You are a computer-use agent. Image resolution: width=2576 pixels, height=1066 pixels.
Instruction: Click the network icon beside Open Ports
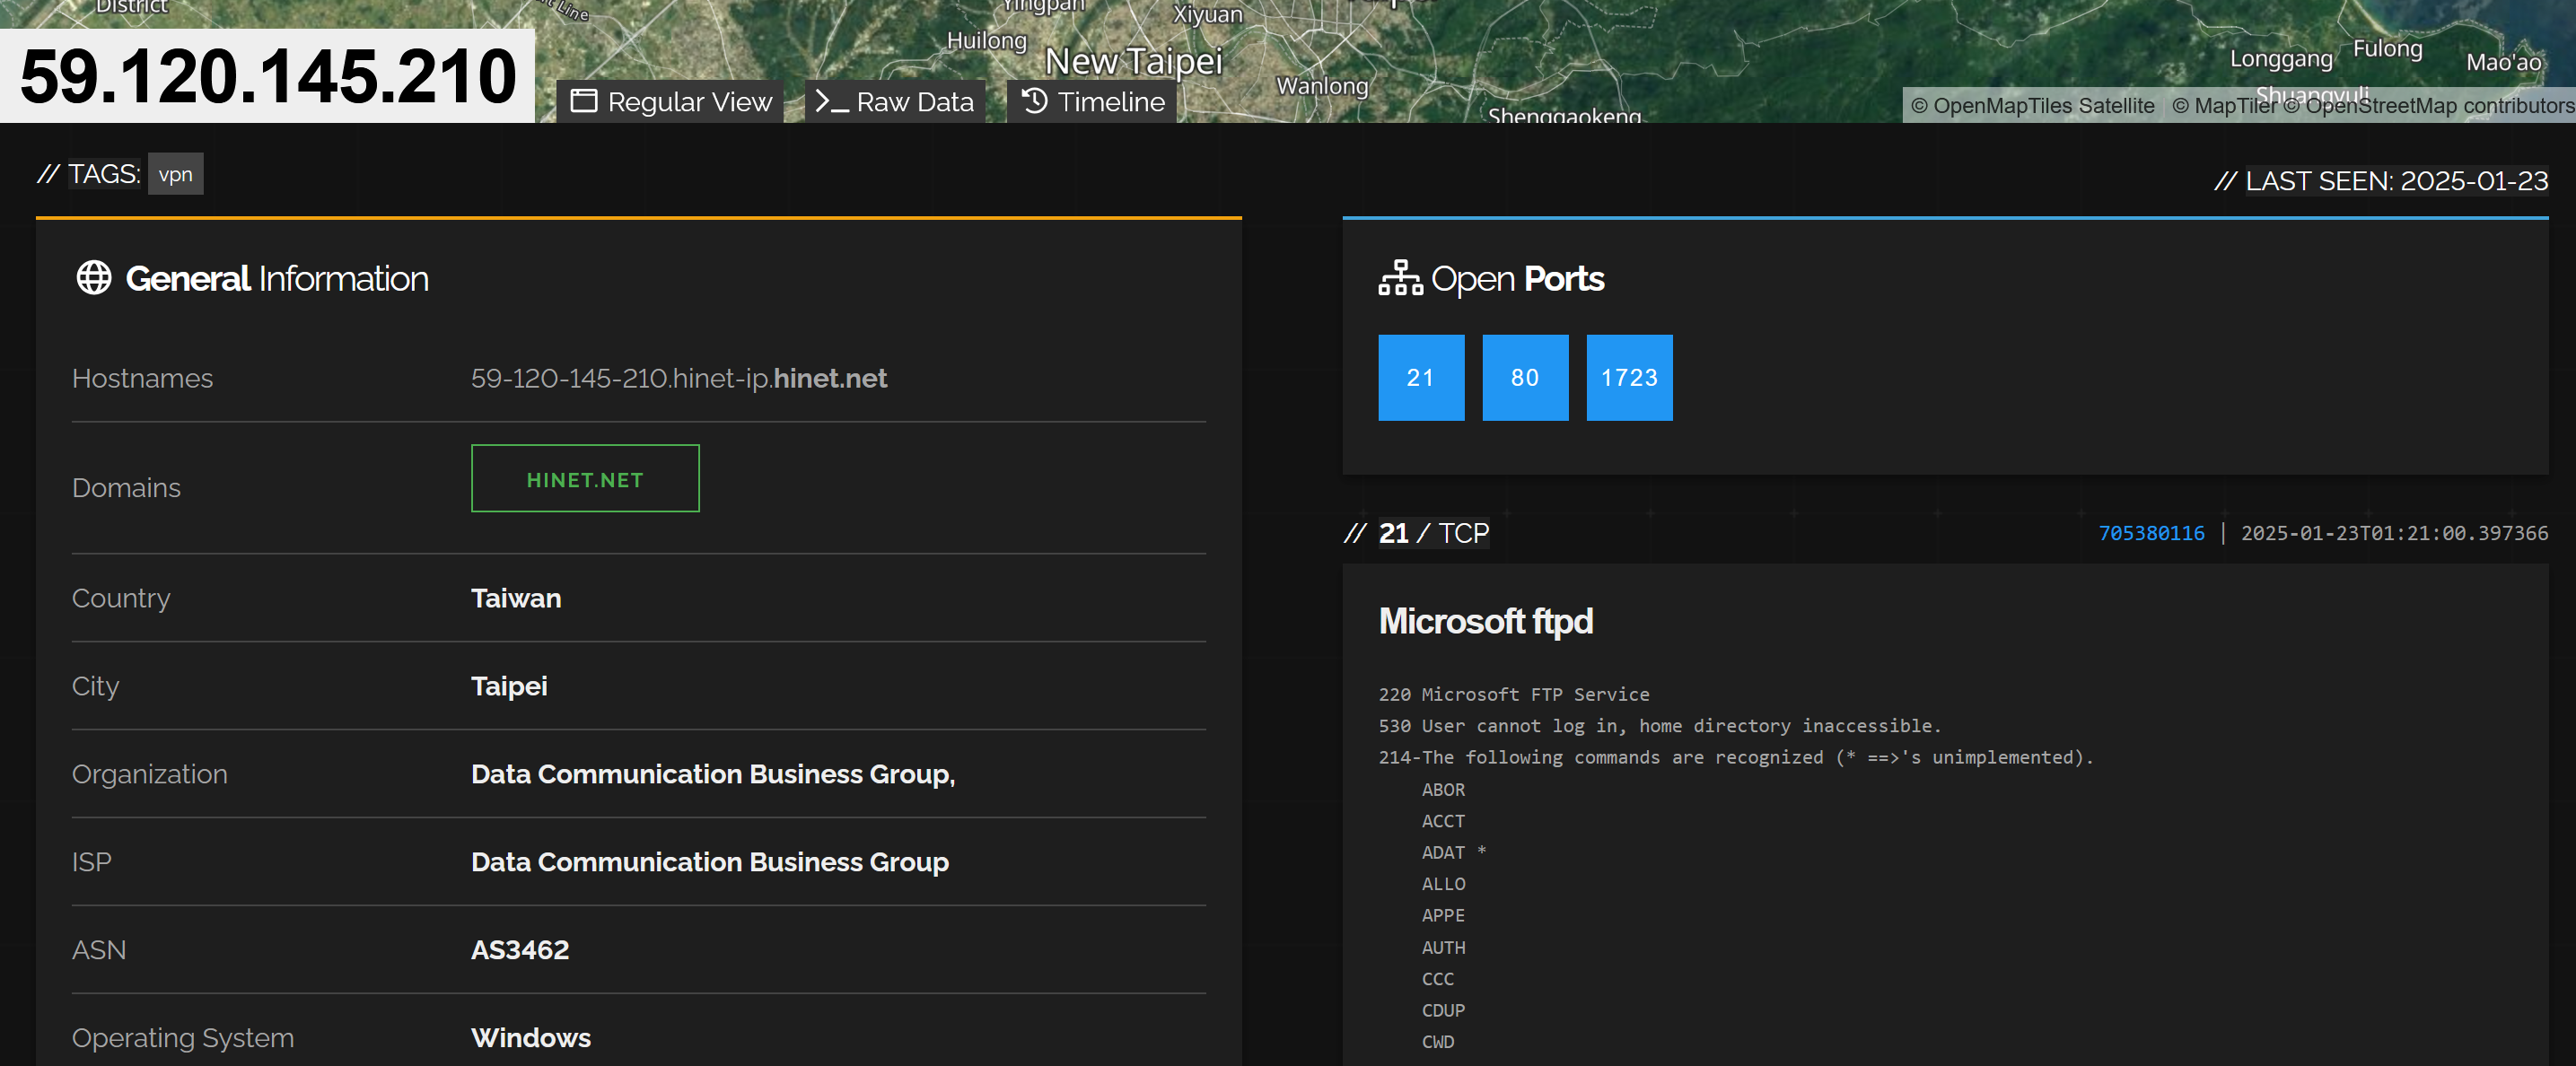(1400, 278)
